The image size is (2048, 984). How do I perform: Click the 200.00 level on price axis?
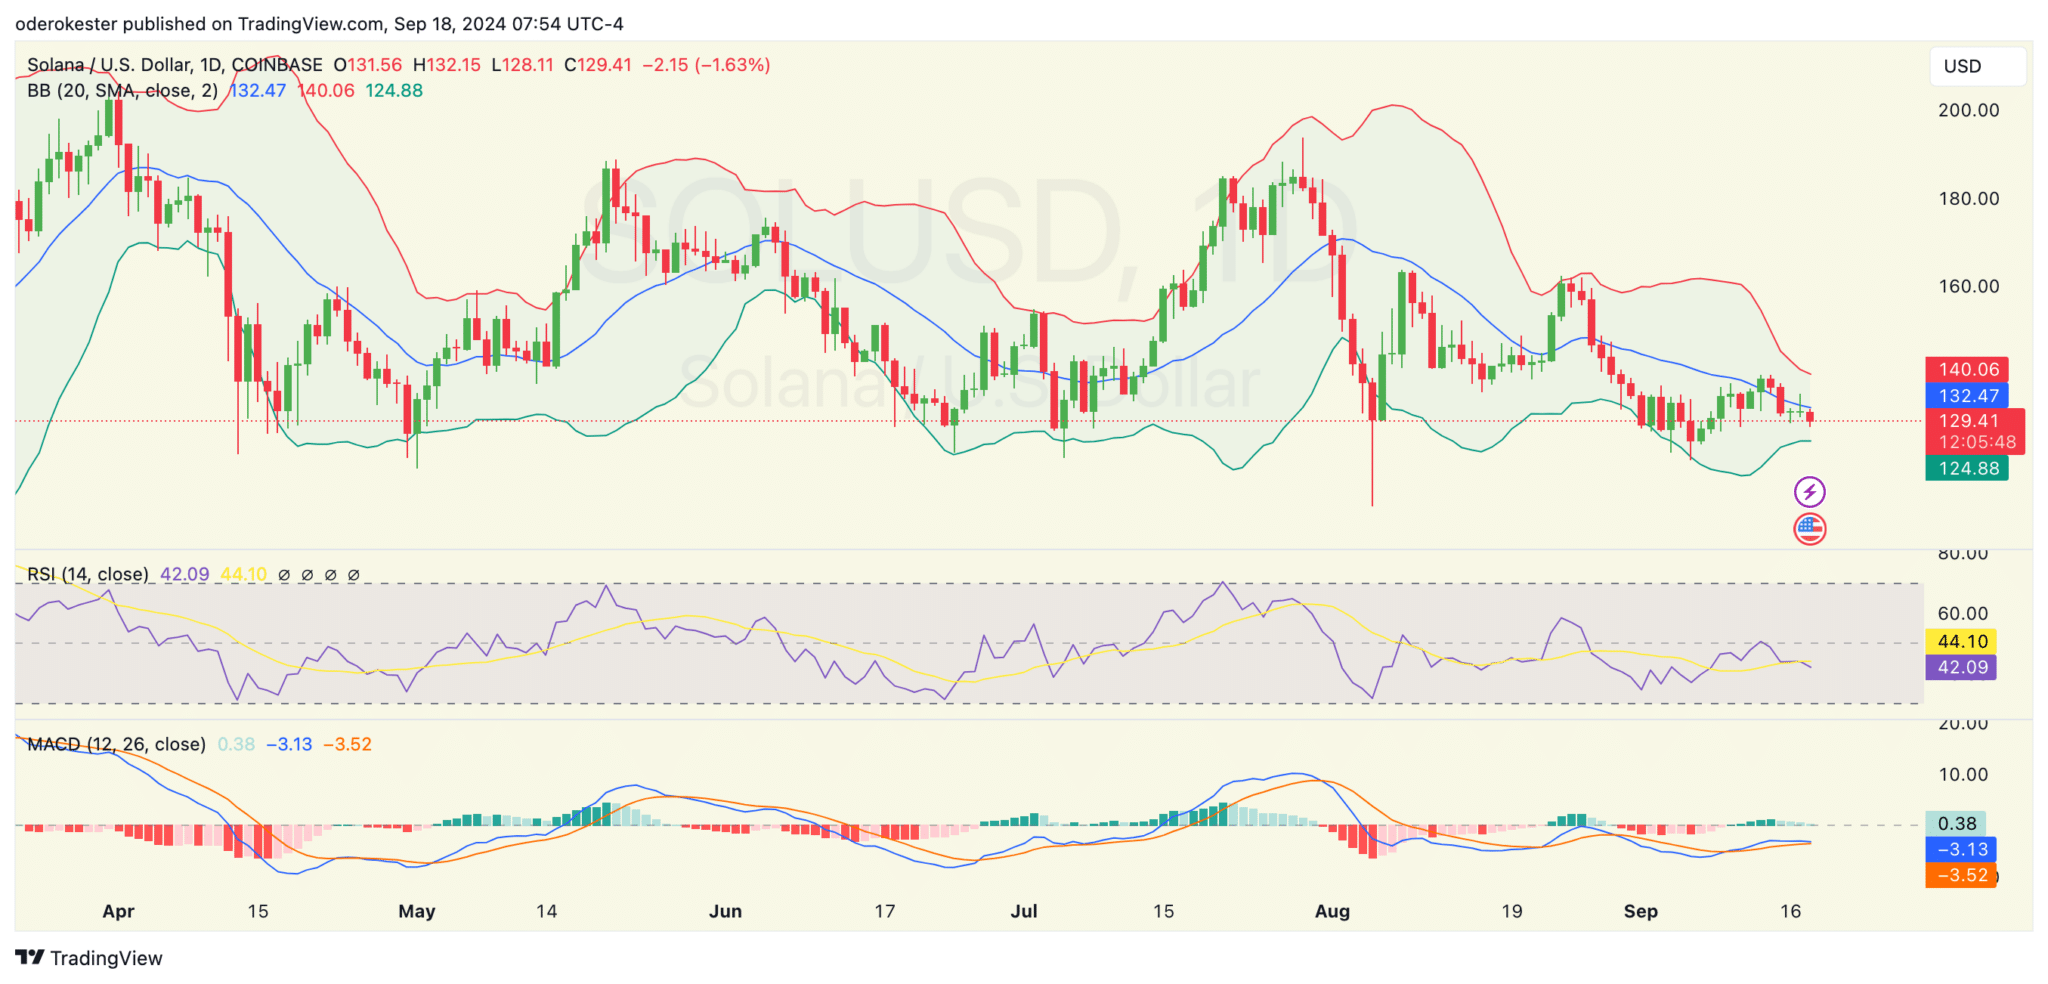pos(1968,111)
